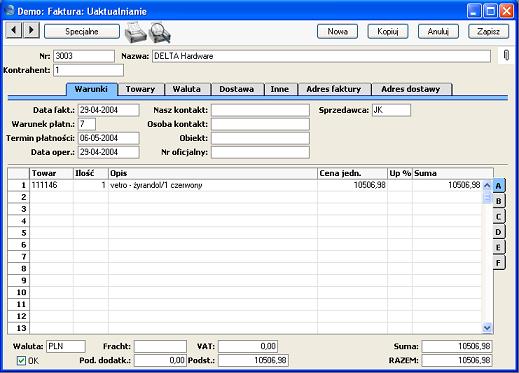This screenshot has height=373, width=519.
Task: Click the Suma total field
Action: [457, 346]
